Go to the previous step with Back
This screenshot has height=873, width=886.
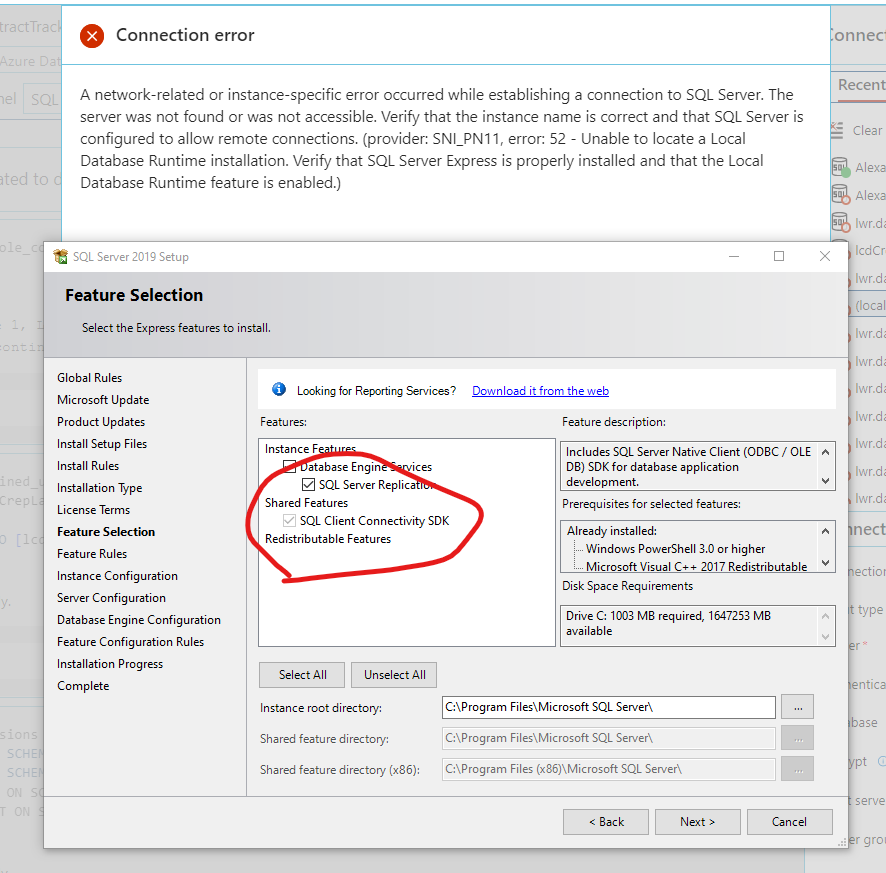[x=606, y=822]
